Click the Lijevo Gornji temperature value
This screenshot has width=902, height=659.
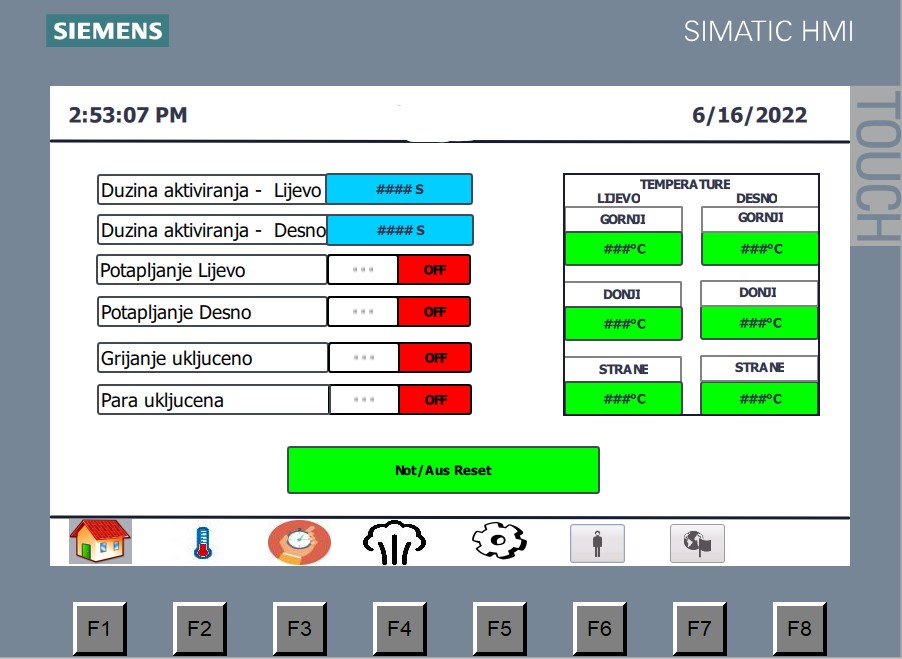click(x=623, y=249)
